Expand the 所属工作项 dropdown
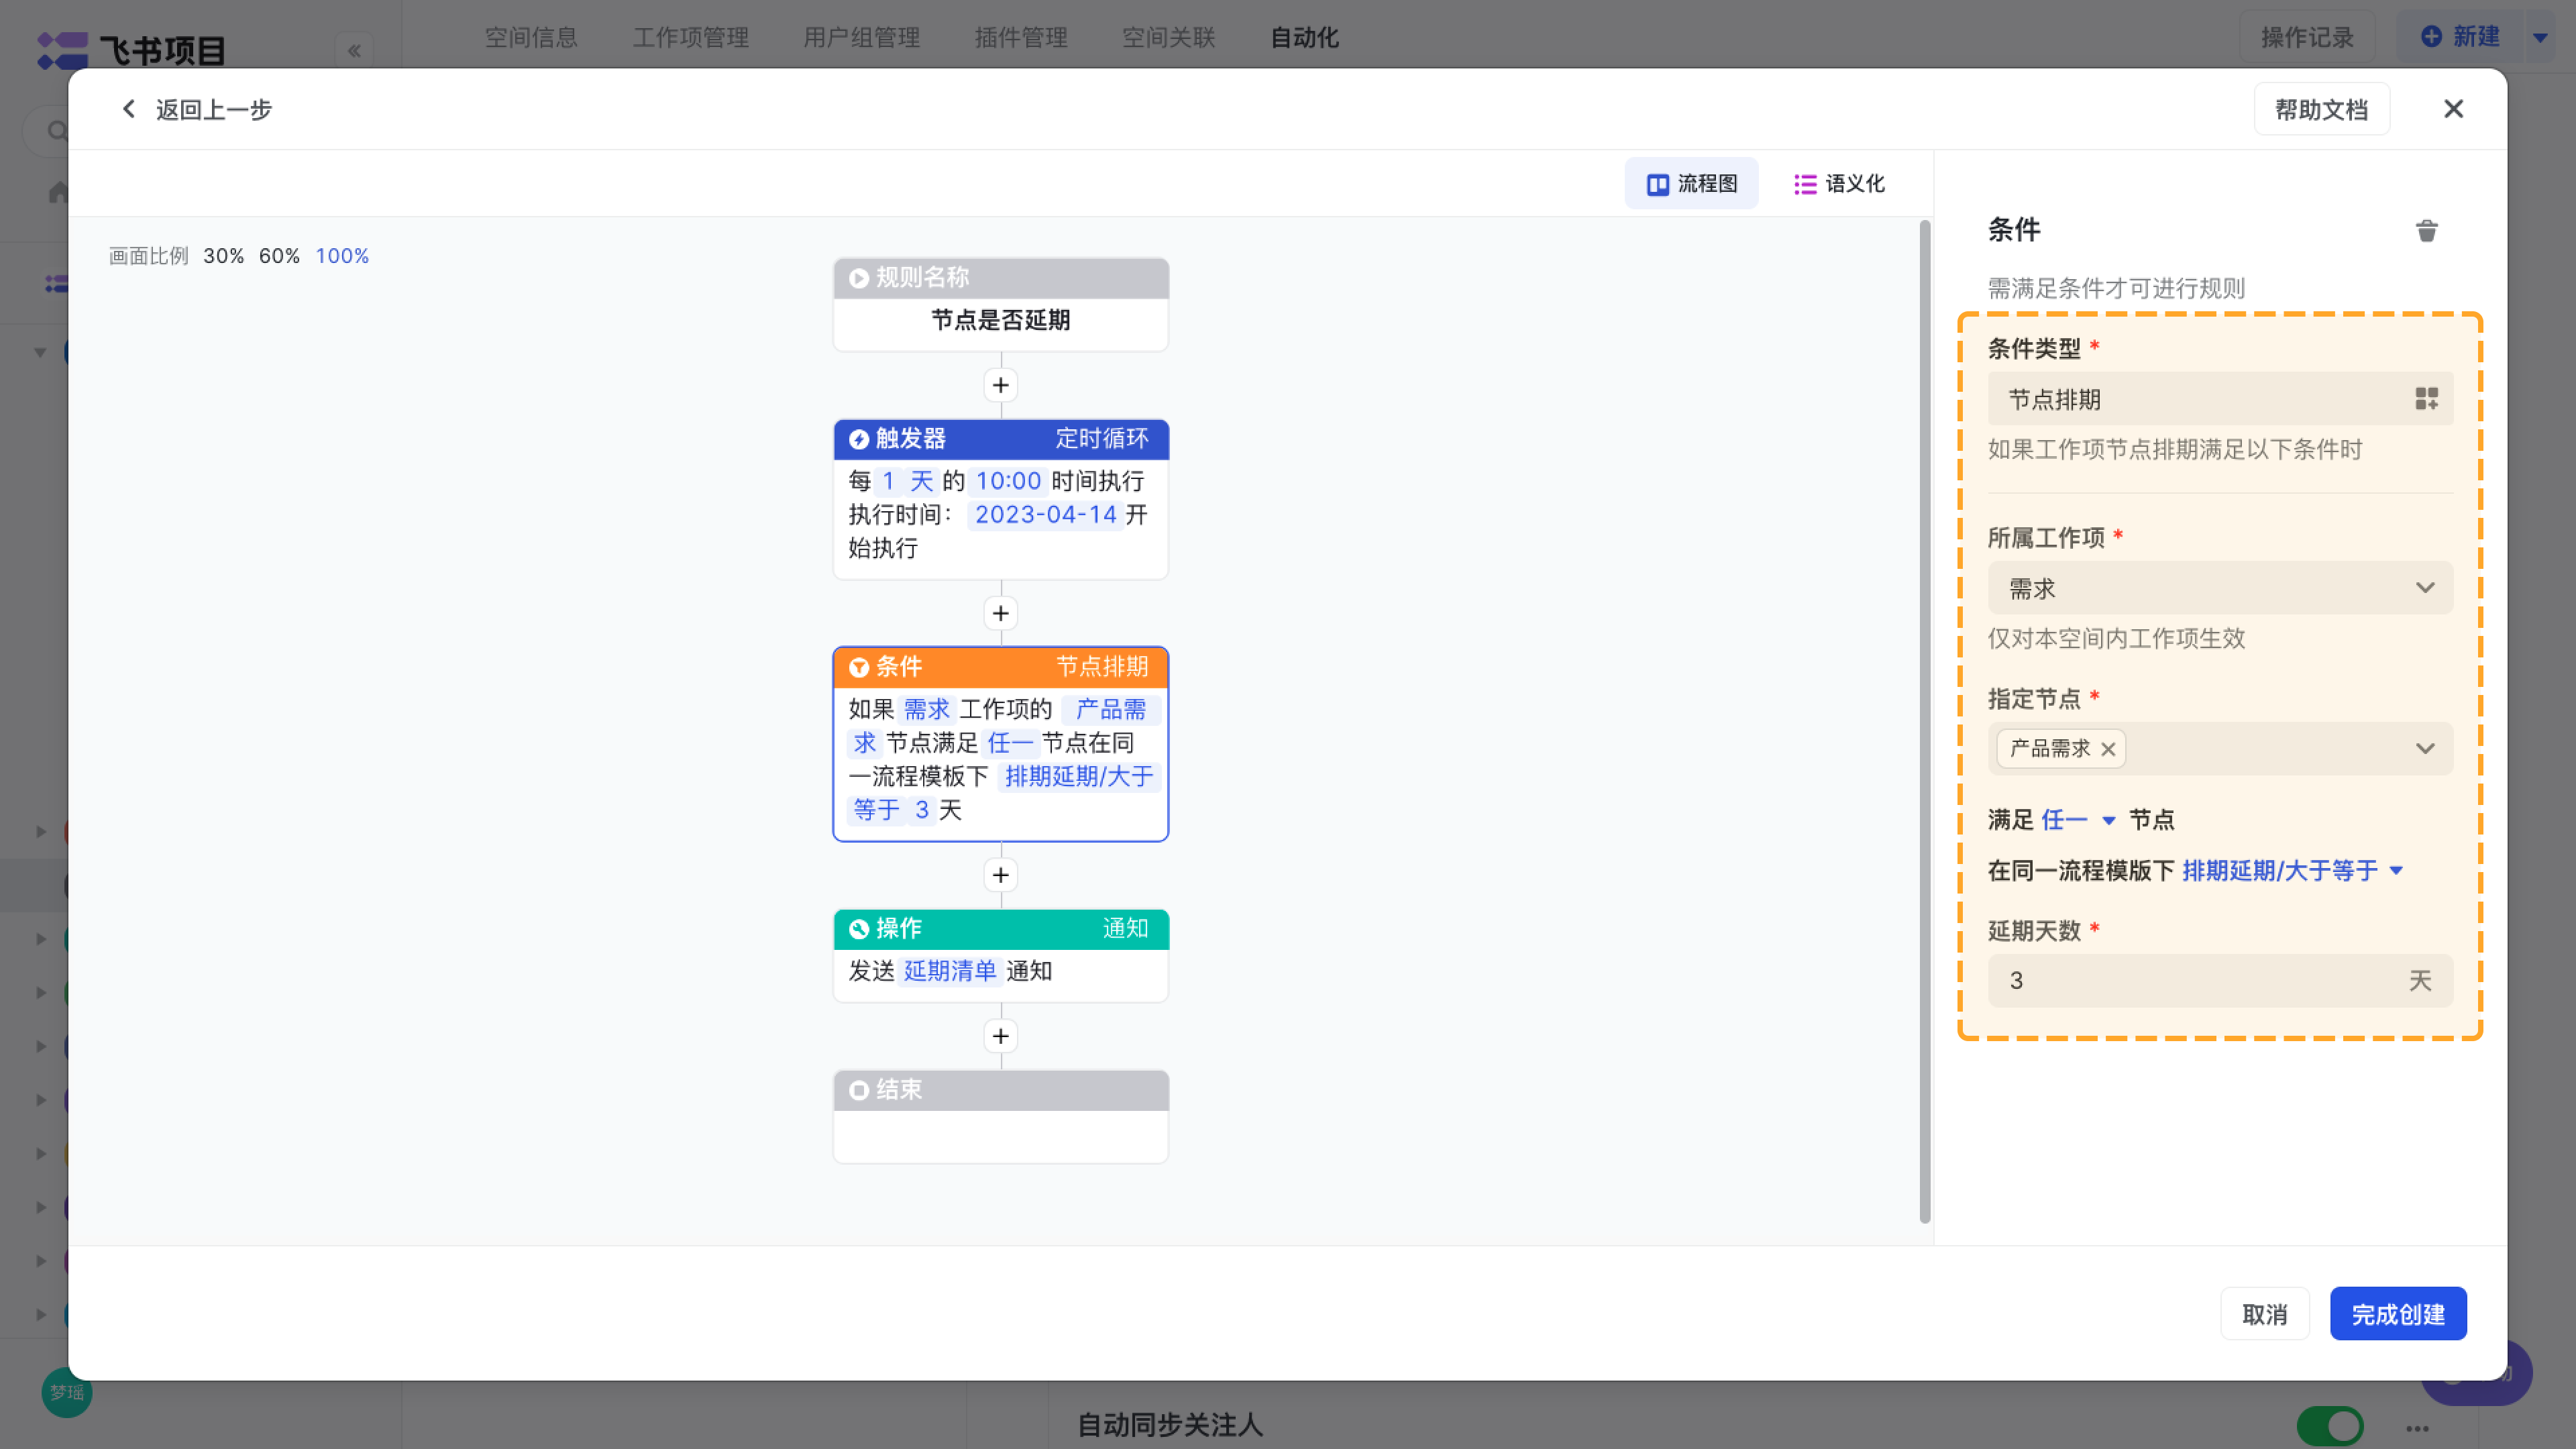Screen dimensions: 2576x1449 click(2220, 588)
